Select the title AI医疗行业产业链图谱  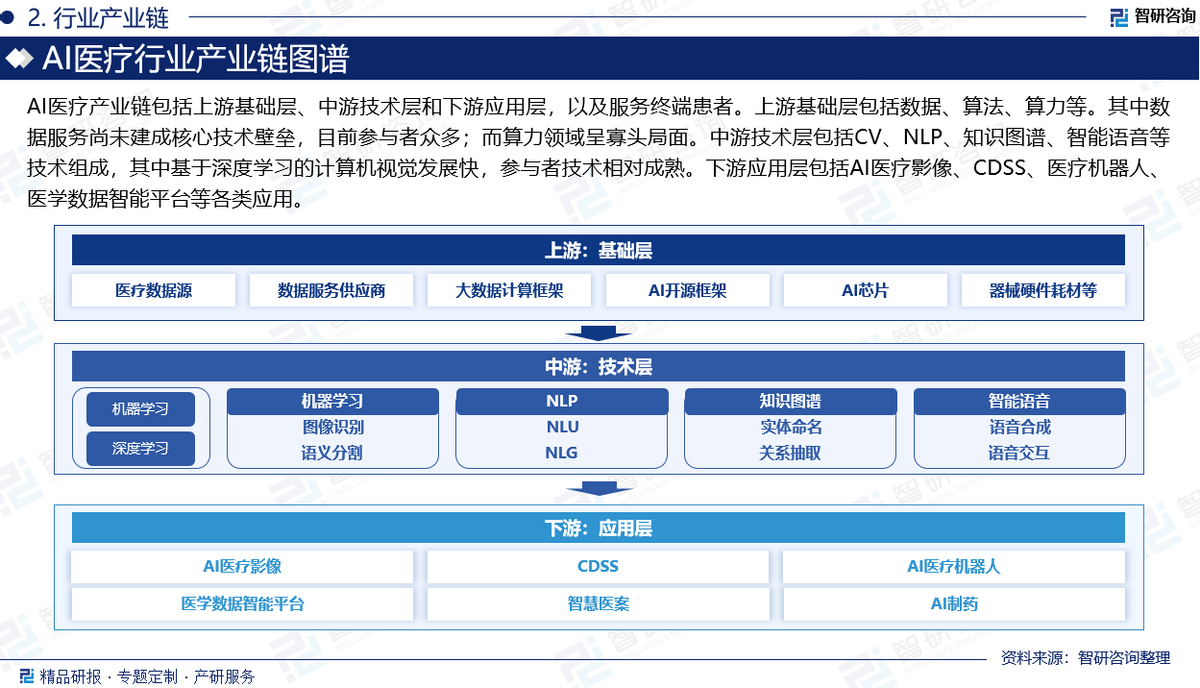tap(195, 60)
